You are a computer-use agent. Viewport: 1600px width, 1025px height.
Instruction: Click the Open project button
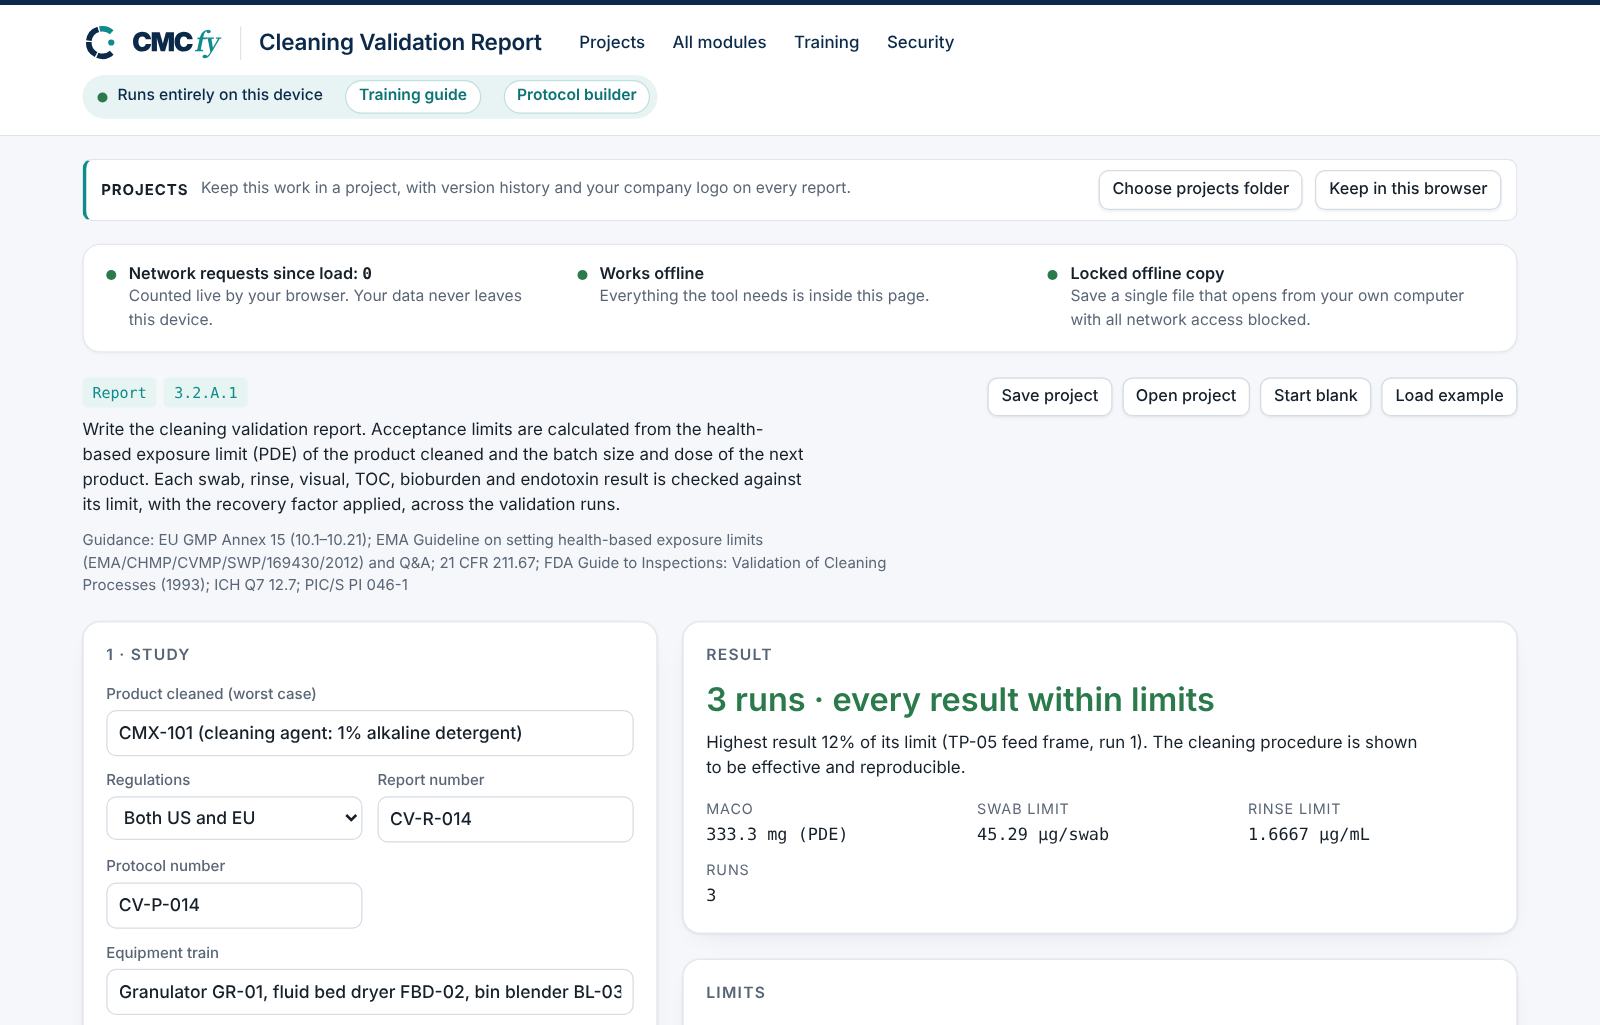(x=1186, y=396)
